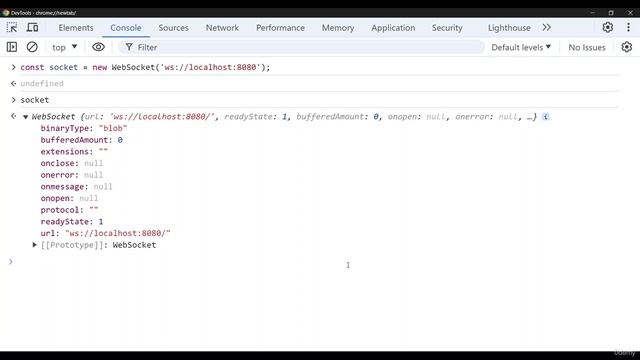640x360 pixels.
Task: Click the info badge after WebSocket summary
Action: point(545,117)
